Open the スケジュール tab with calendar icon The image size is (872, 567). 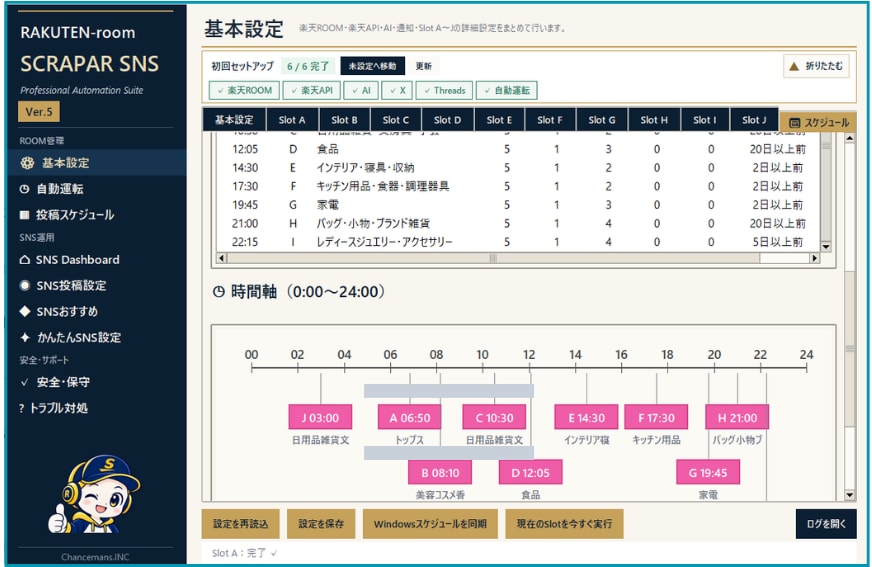(x=819, y=122)
